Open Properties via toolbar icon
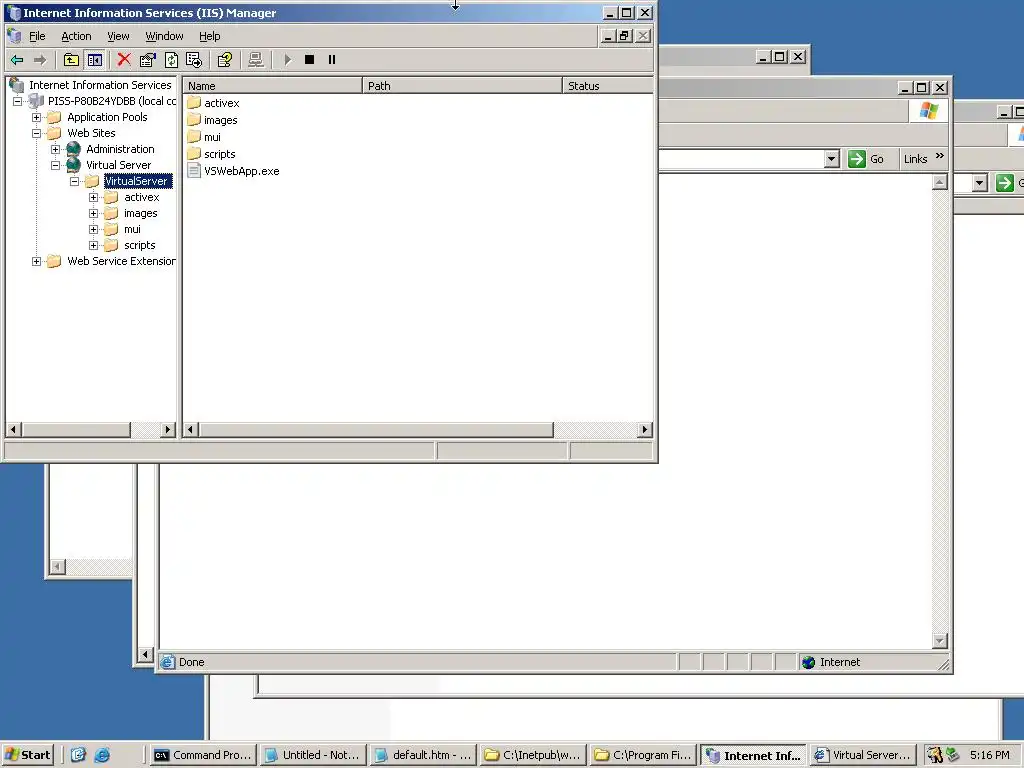This screenshot has width=1024, height=768. coord(148,60)
